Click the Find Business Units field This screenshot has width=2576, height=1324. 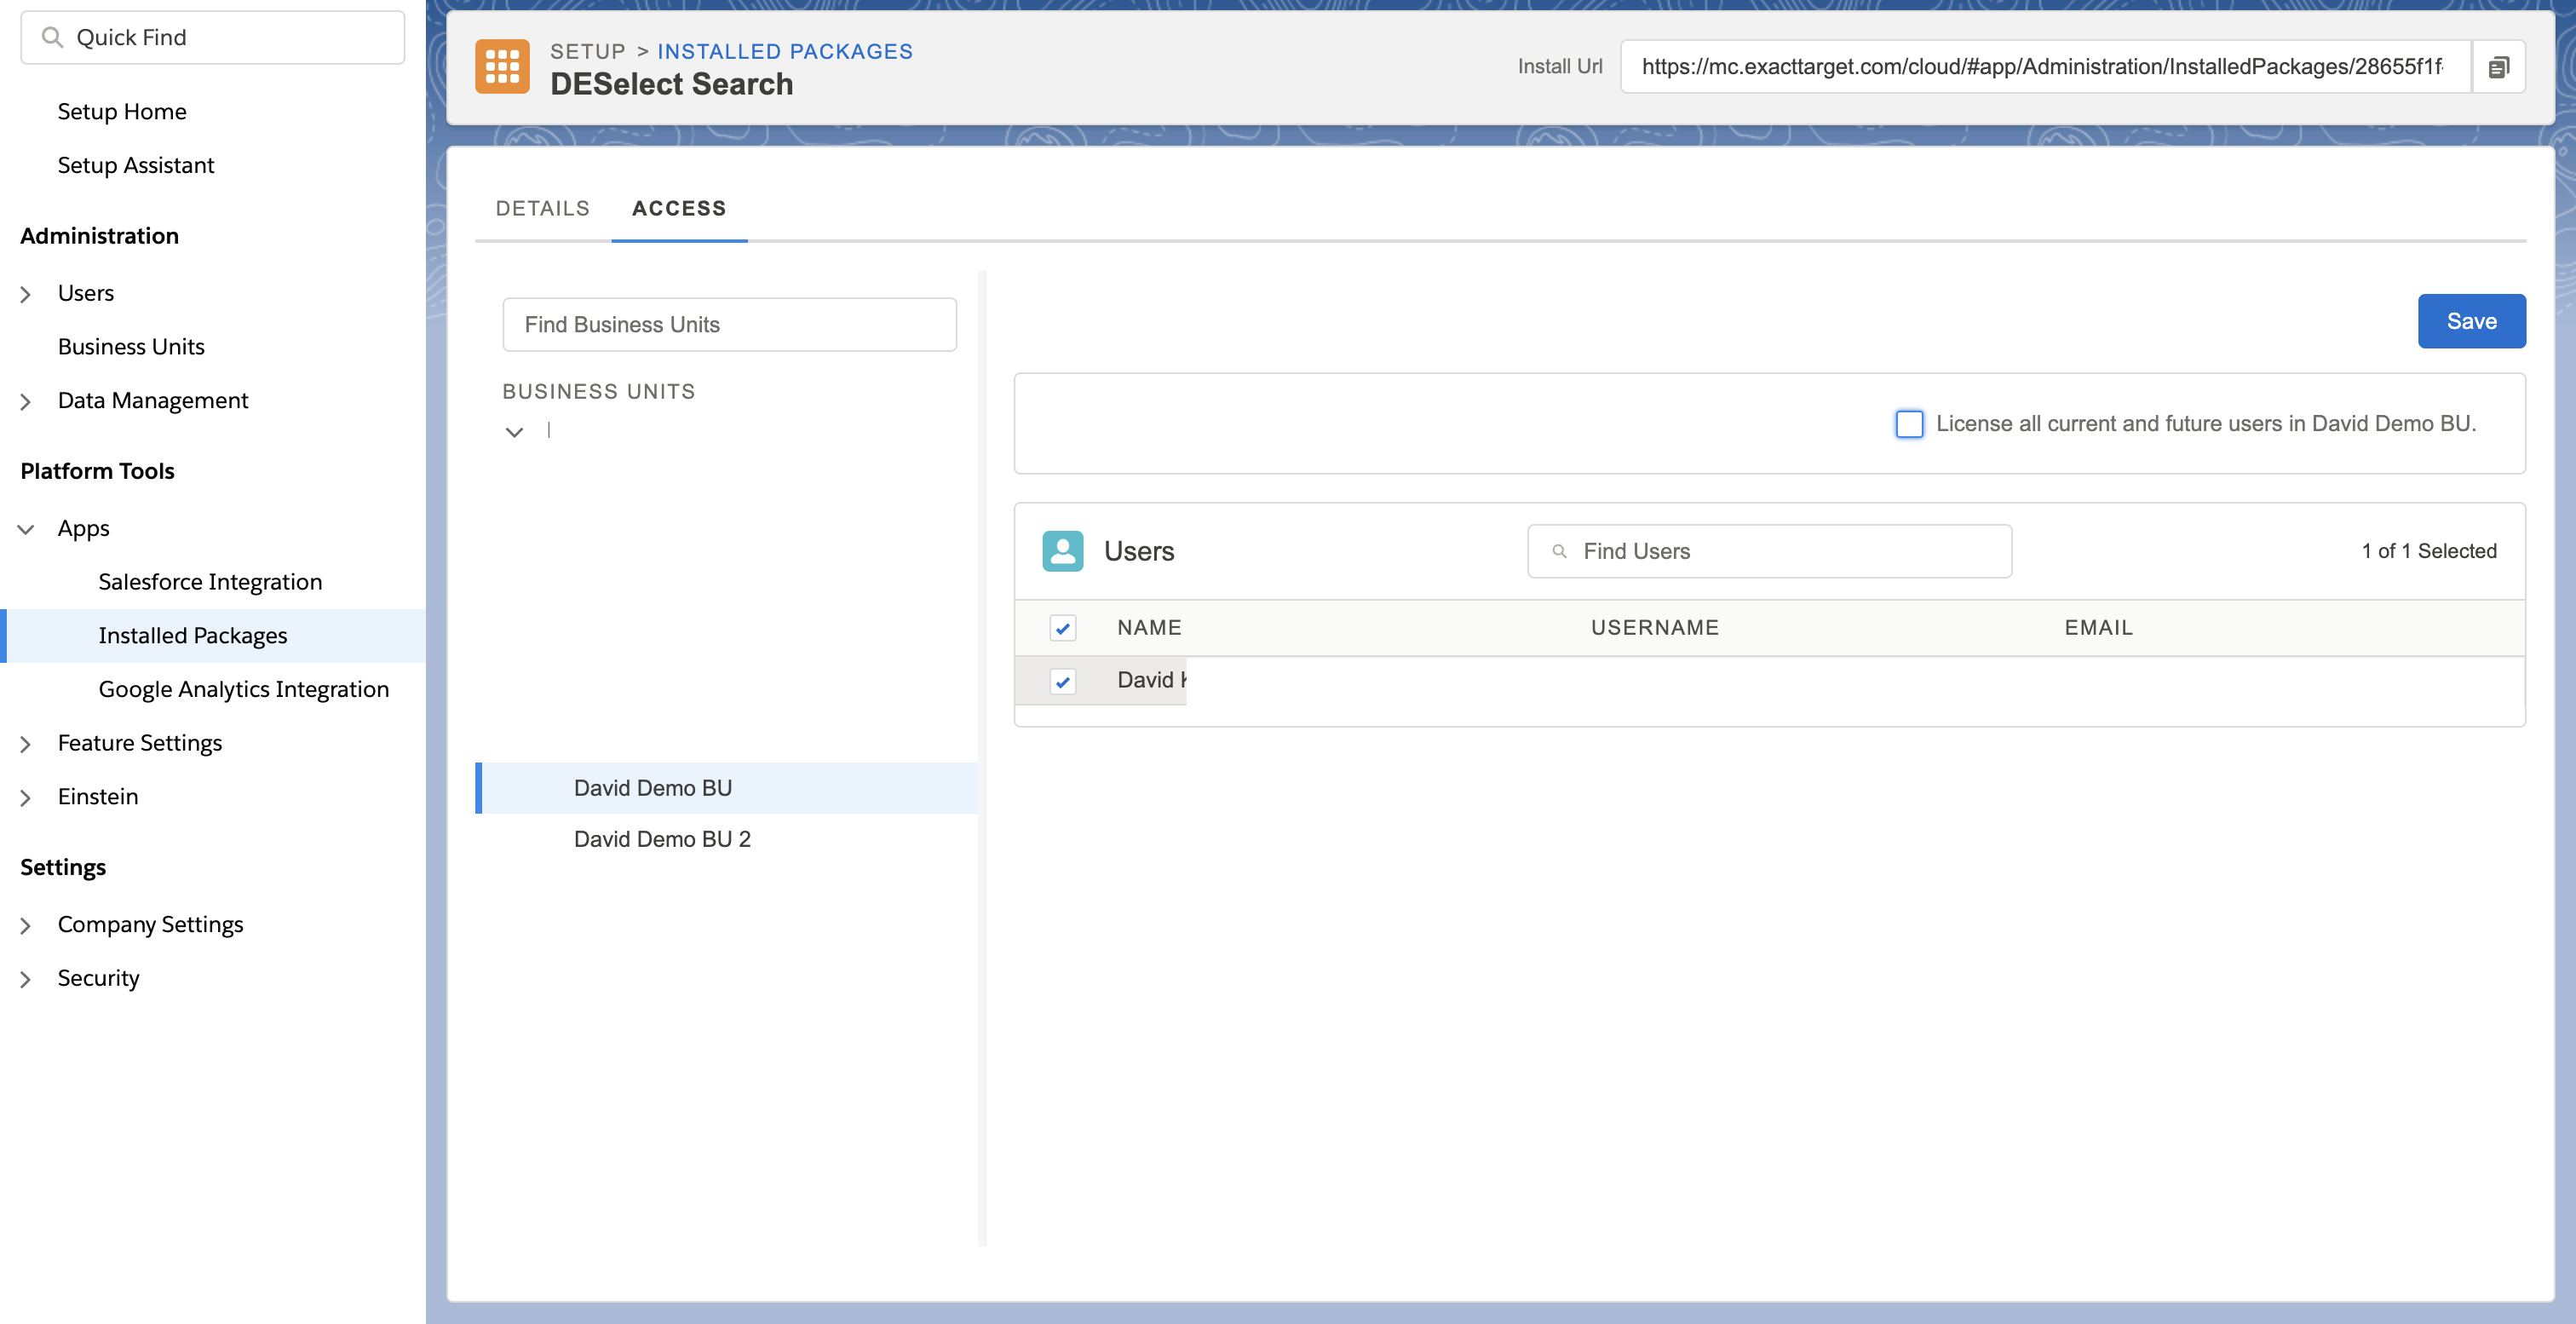(x=729, y=324)
